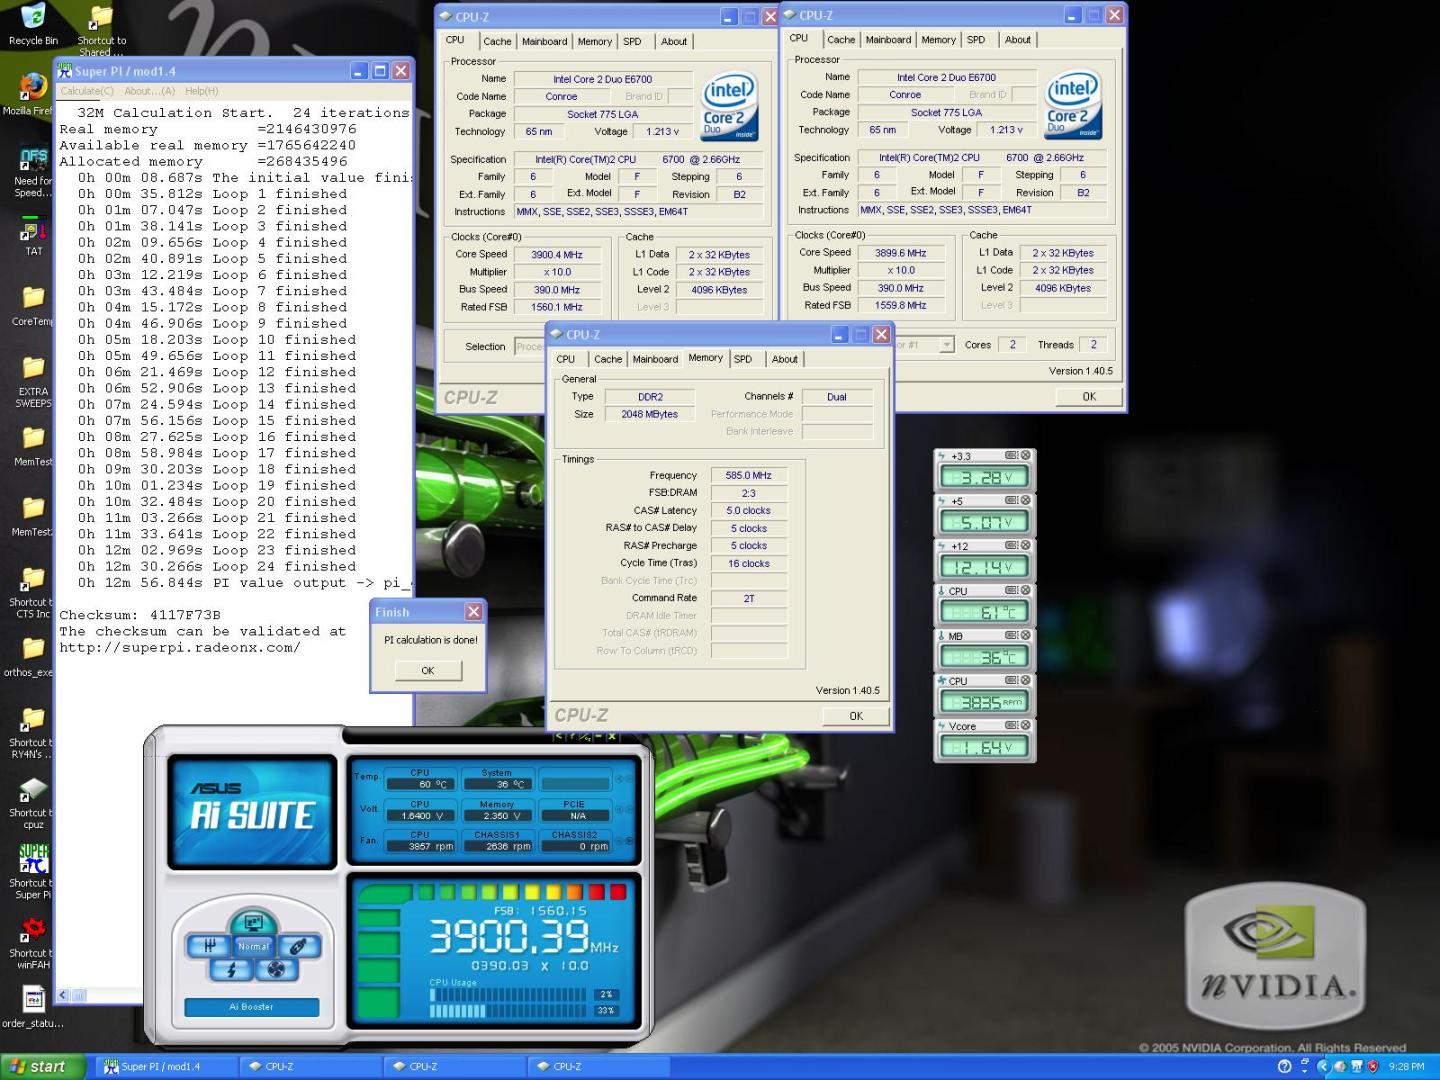Open Memory tab in left CPU-Z window
This screenshot has height=1080, width=1440.
click(x=594, y=41)
